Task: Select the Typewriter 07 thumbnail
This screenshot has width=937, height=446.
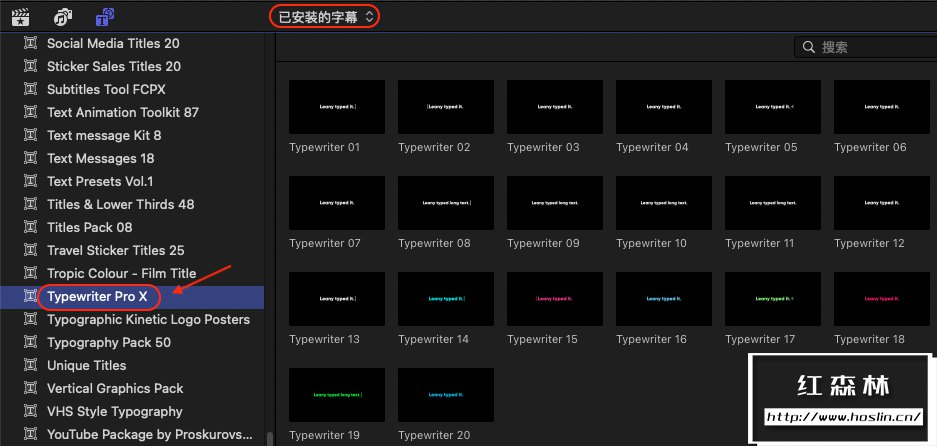Action: [x=337, y=203]
